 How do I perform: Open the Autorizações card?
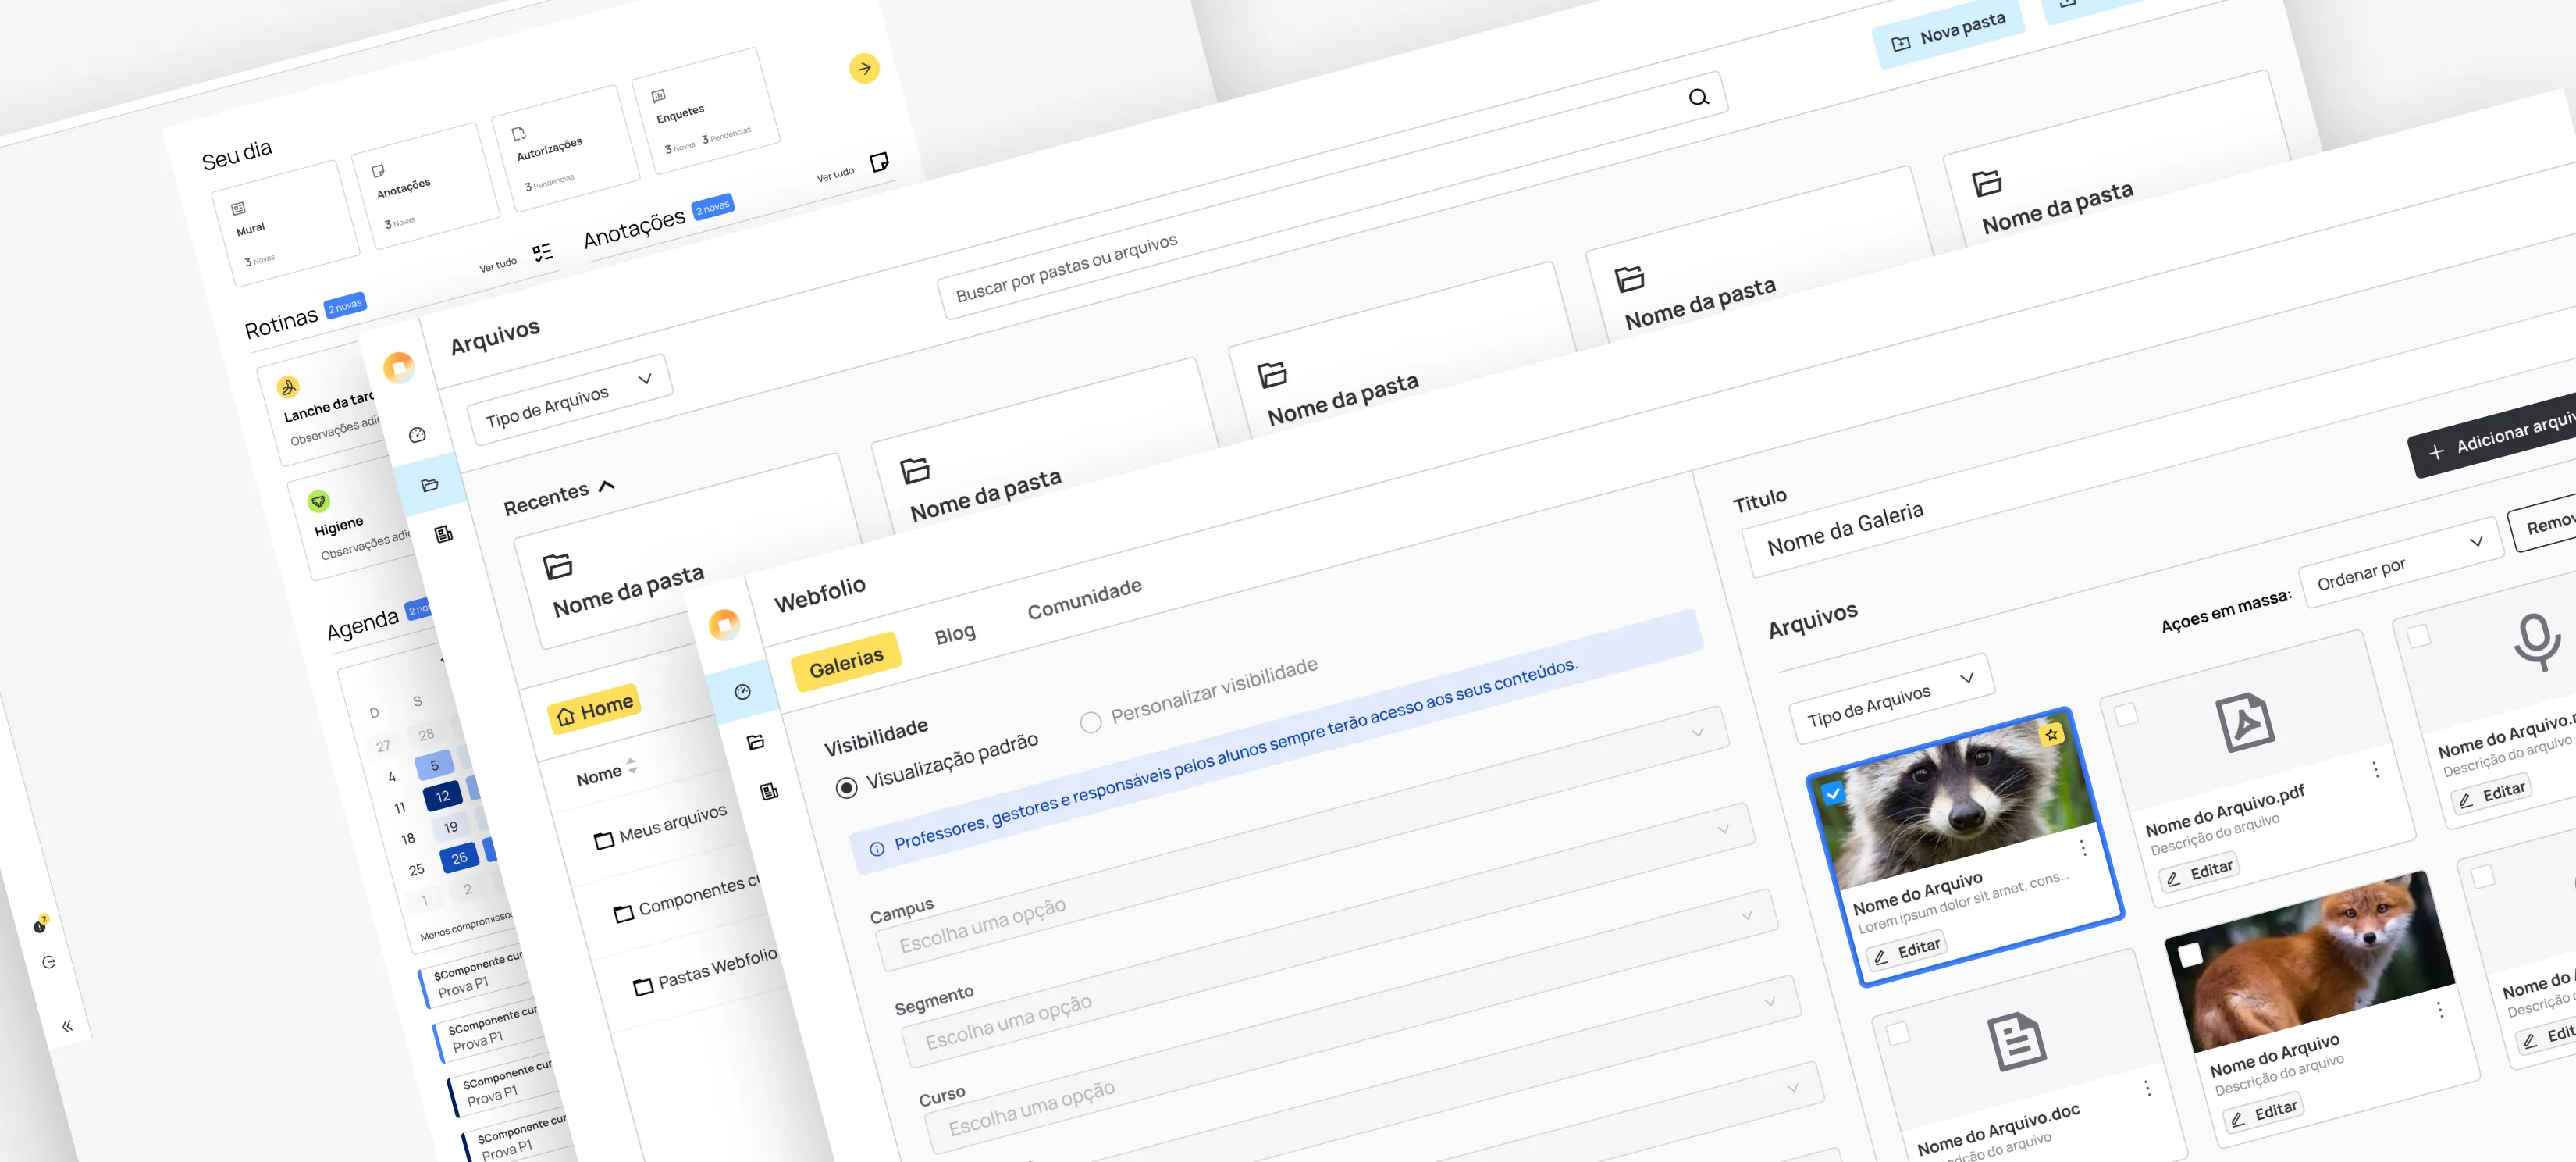pyautogui.click(x=566, y=148)
